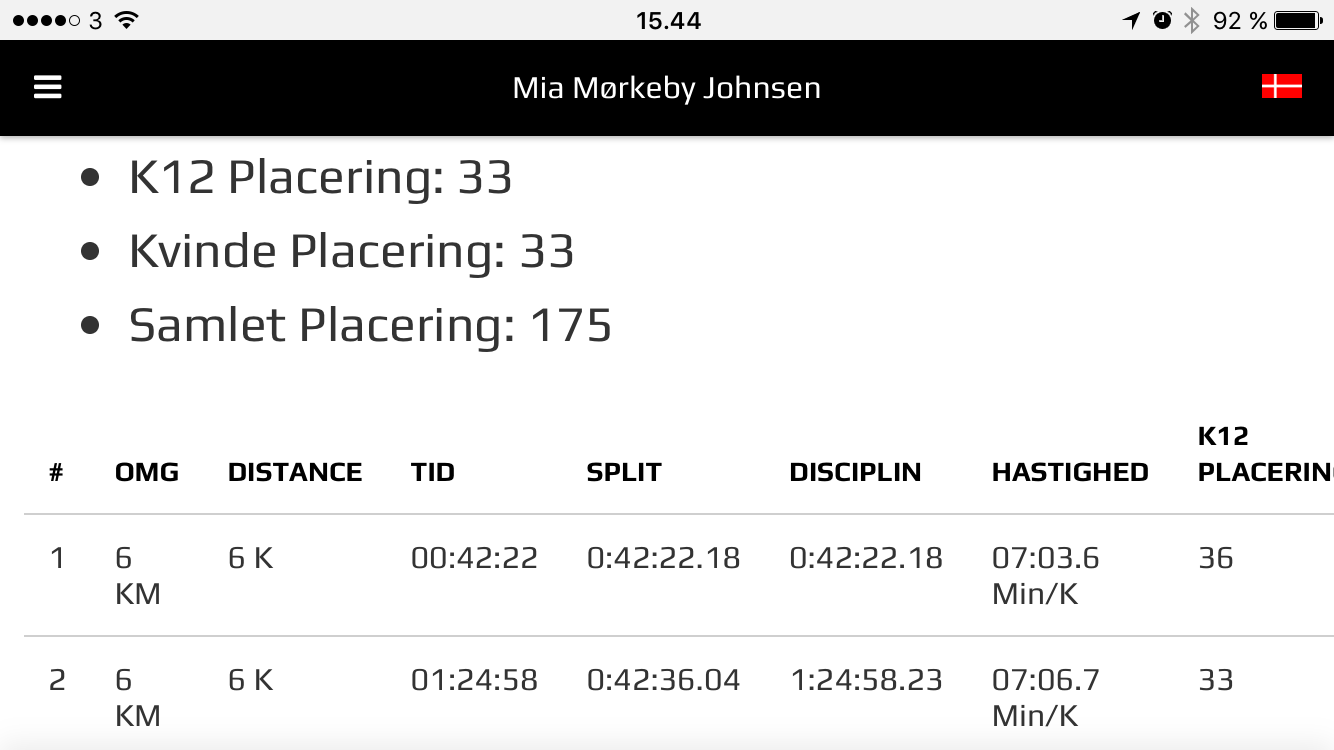Select the Kvinde Placering: 33 line

coord(351,251)
